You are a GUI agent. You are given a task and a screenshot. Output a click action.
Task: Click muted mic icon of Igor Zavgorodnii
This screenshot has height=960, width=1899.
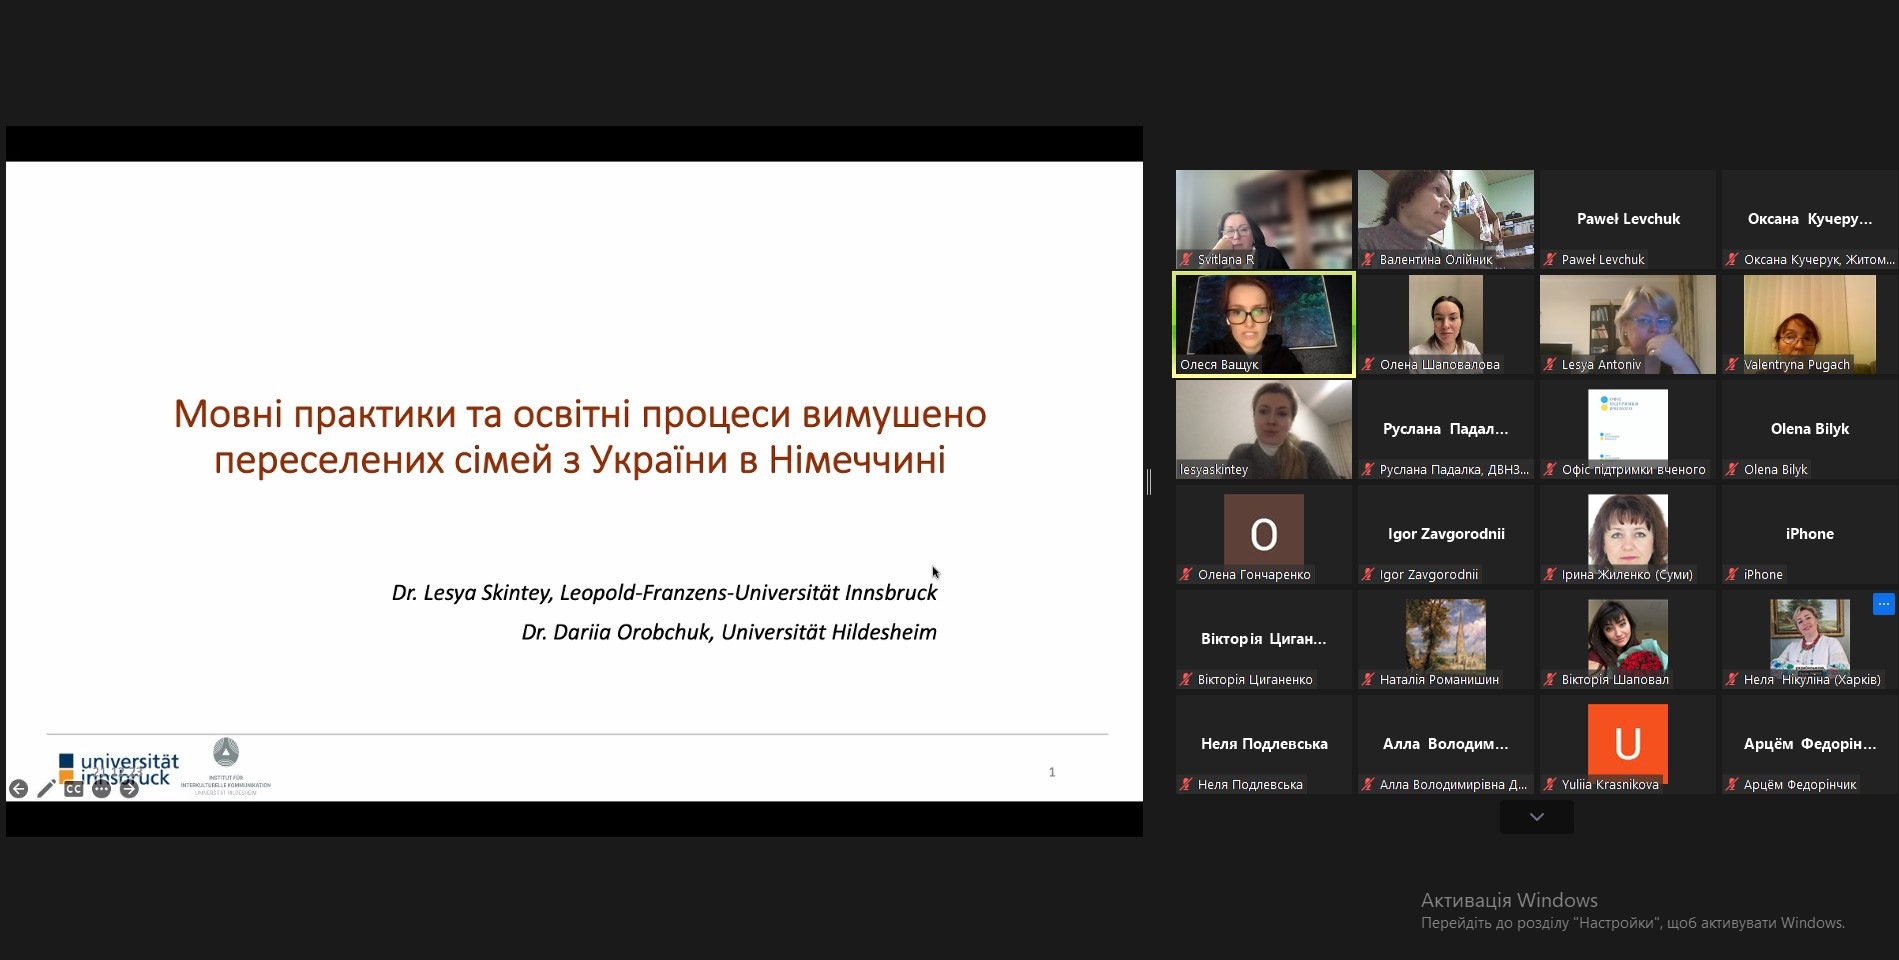click(1368, 575)
